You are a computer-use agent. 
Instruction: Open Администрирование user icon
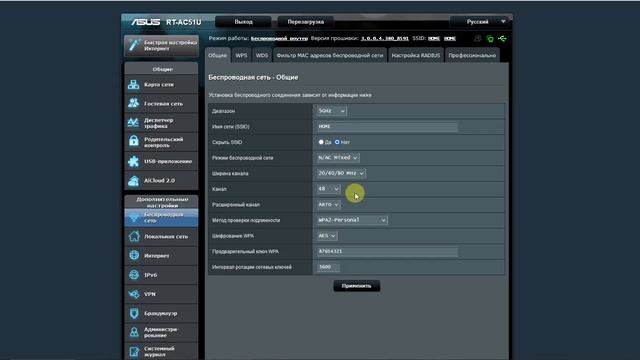point(134,332)
